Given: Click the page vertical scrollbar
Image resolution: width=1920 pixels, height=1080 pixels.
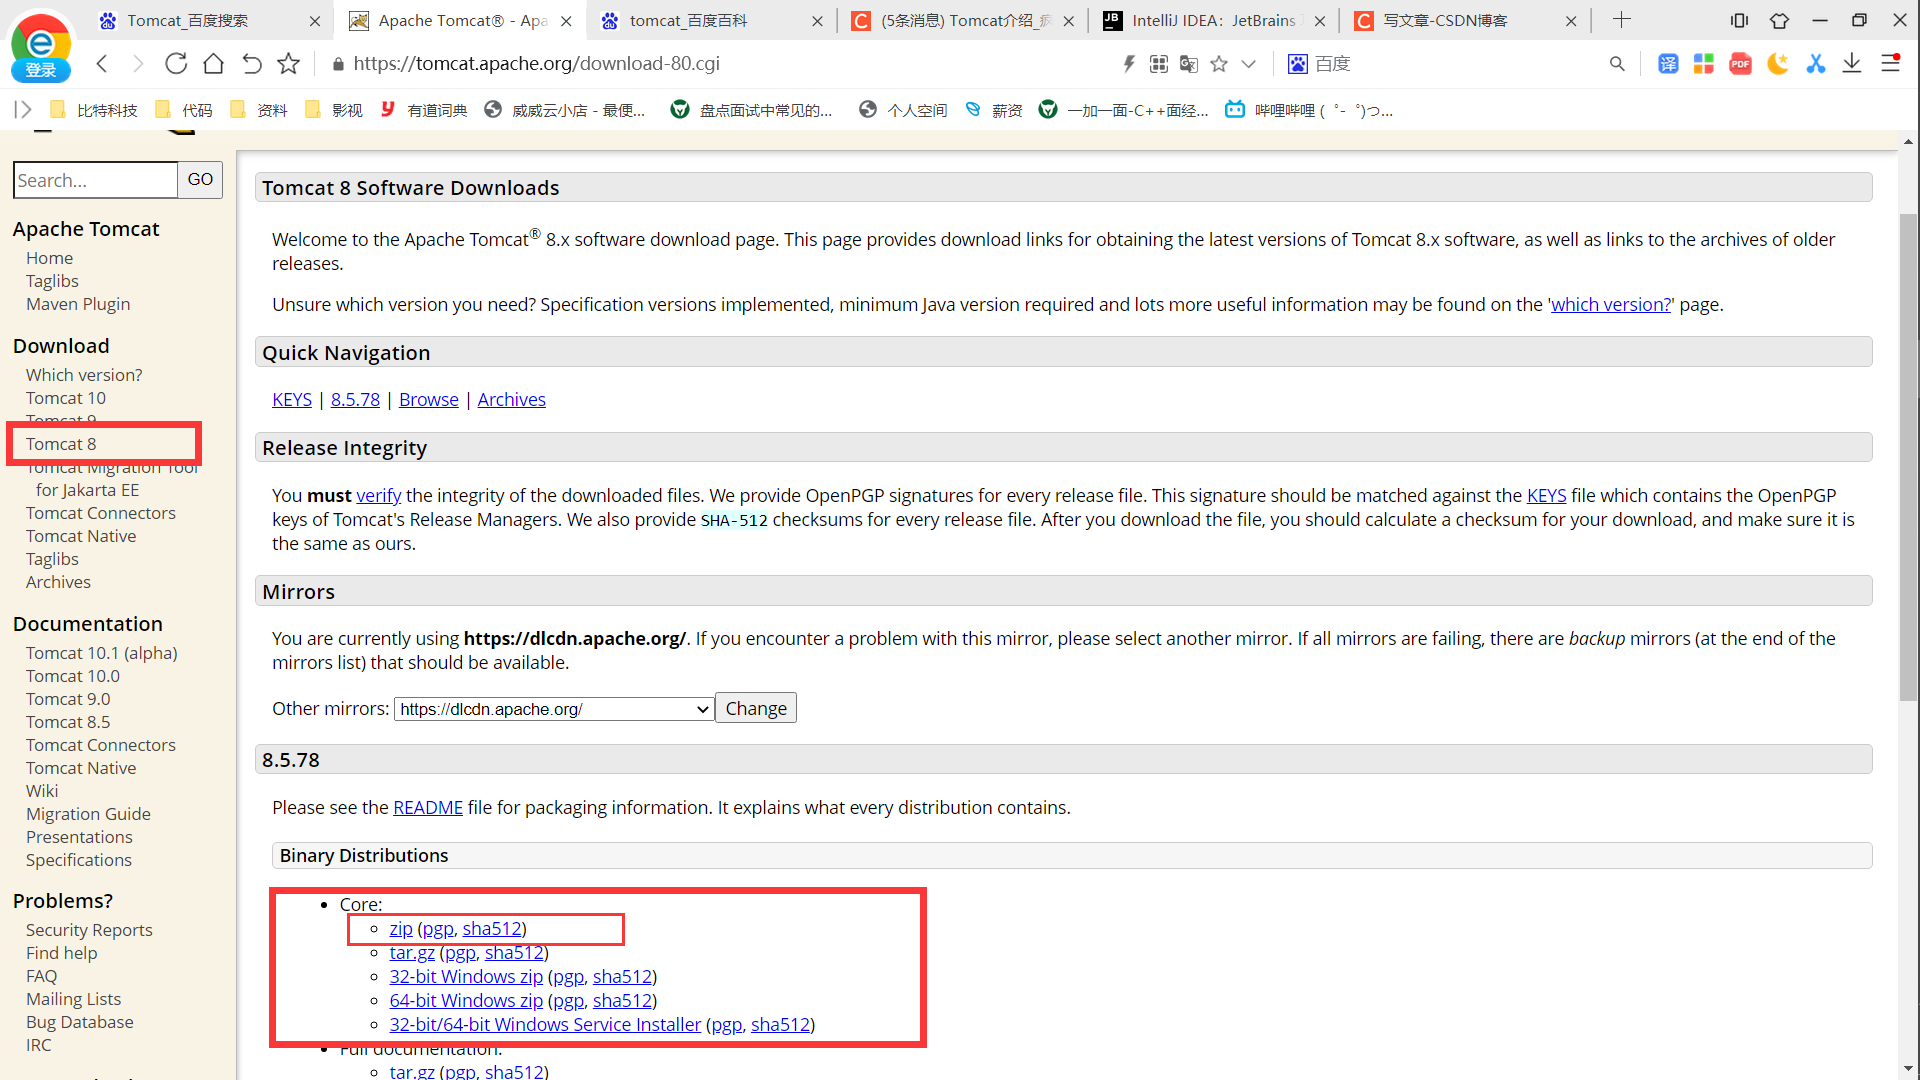Looking at the screenshot, I should tap(1908, 450).
